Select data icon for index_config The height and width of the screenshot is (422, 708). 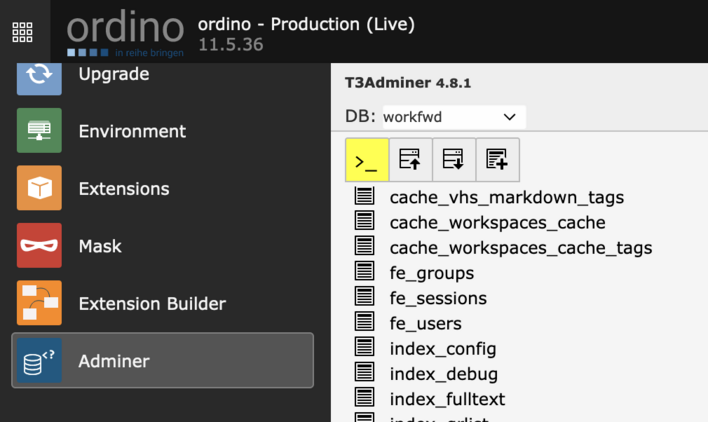tap(364, 347)
